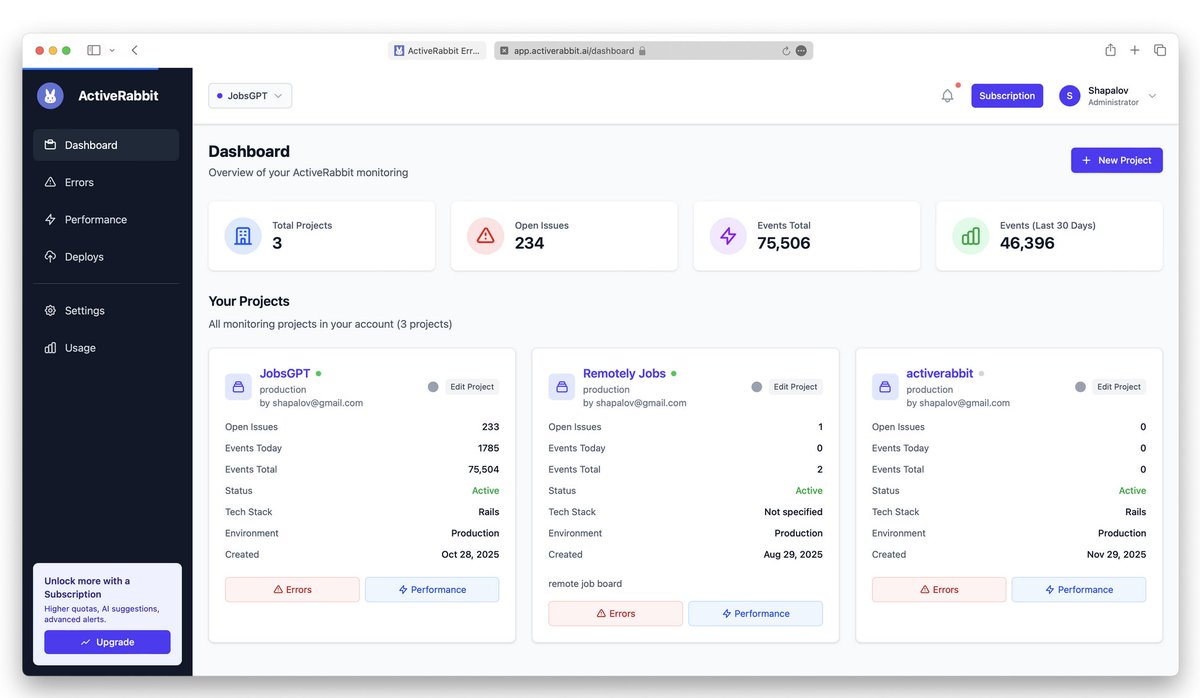Open Performance in the sidebar
The image size is (1200, 698).
tap(106, 219)
